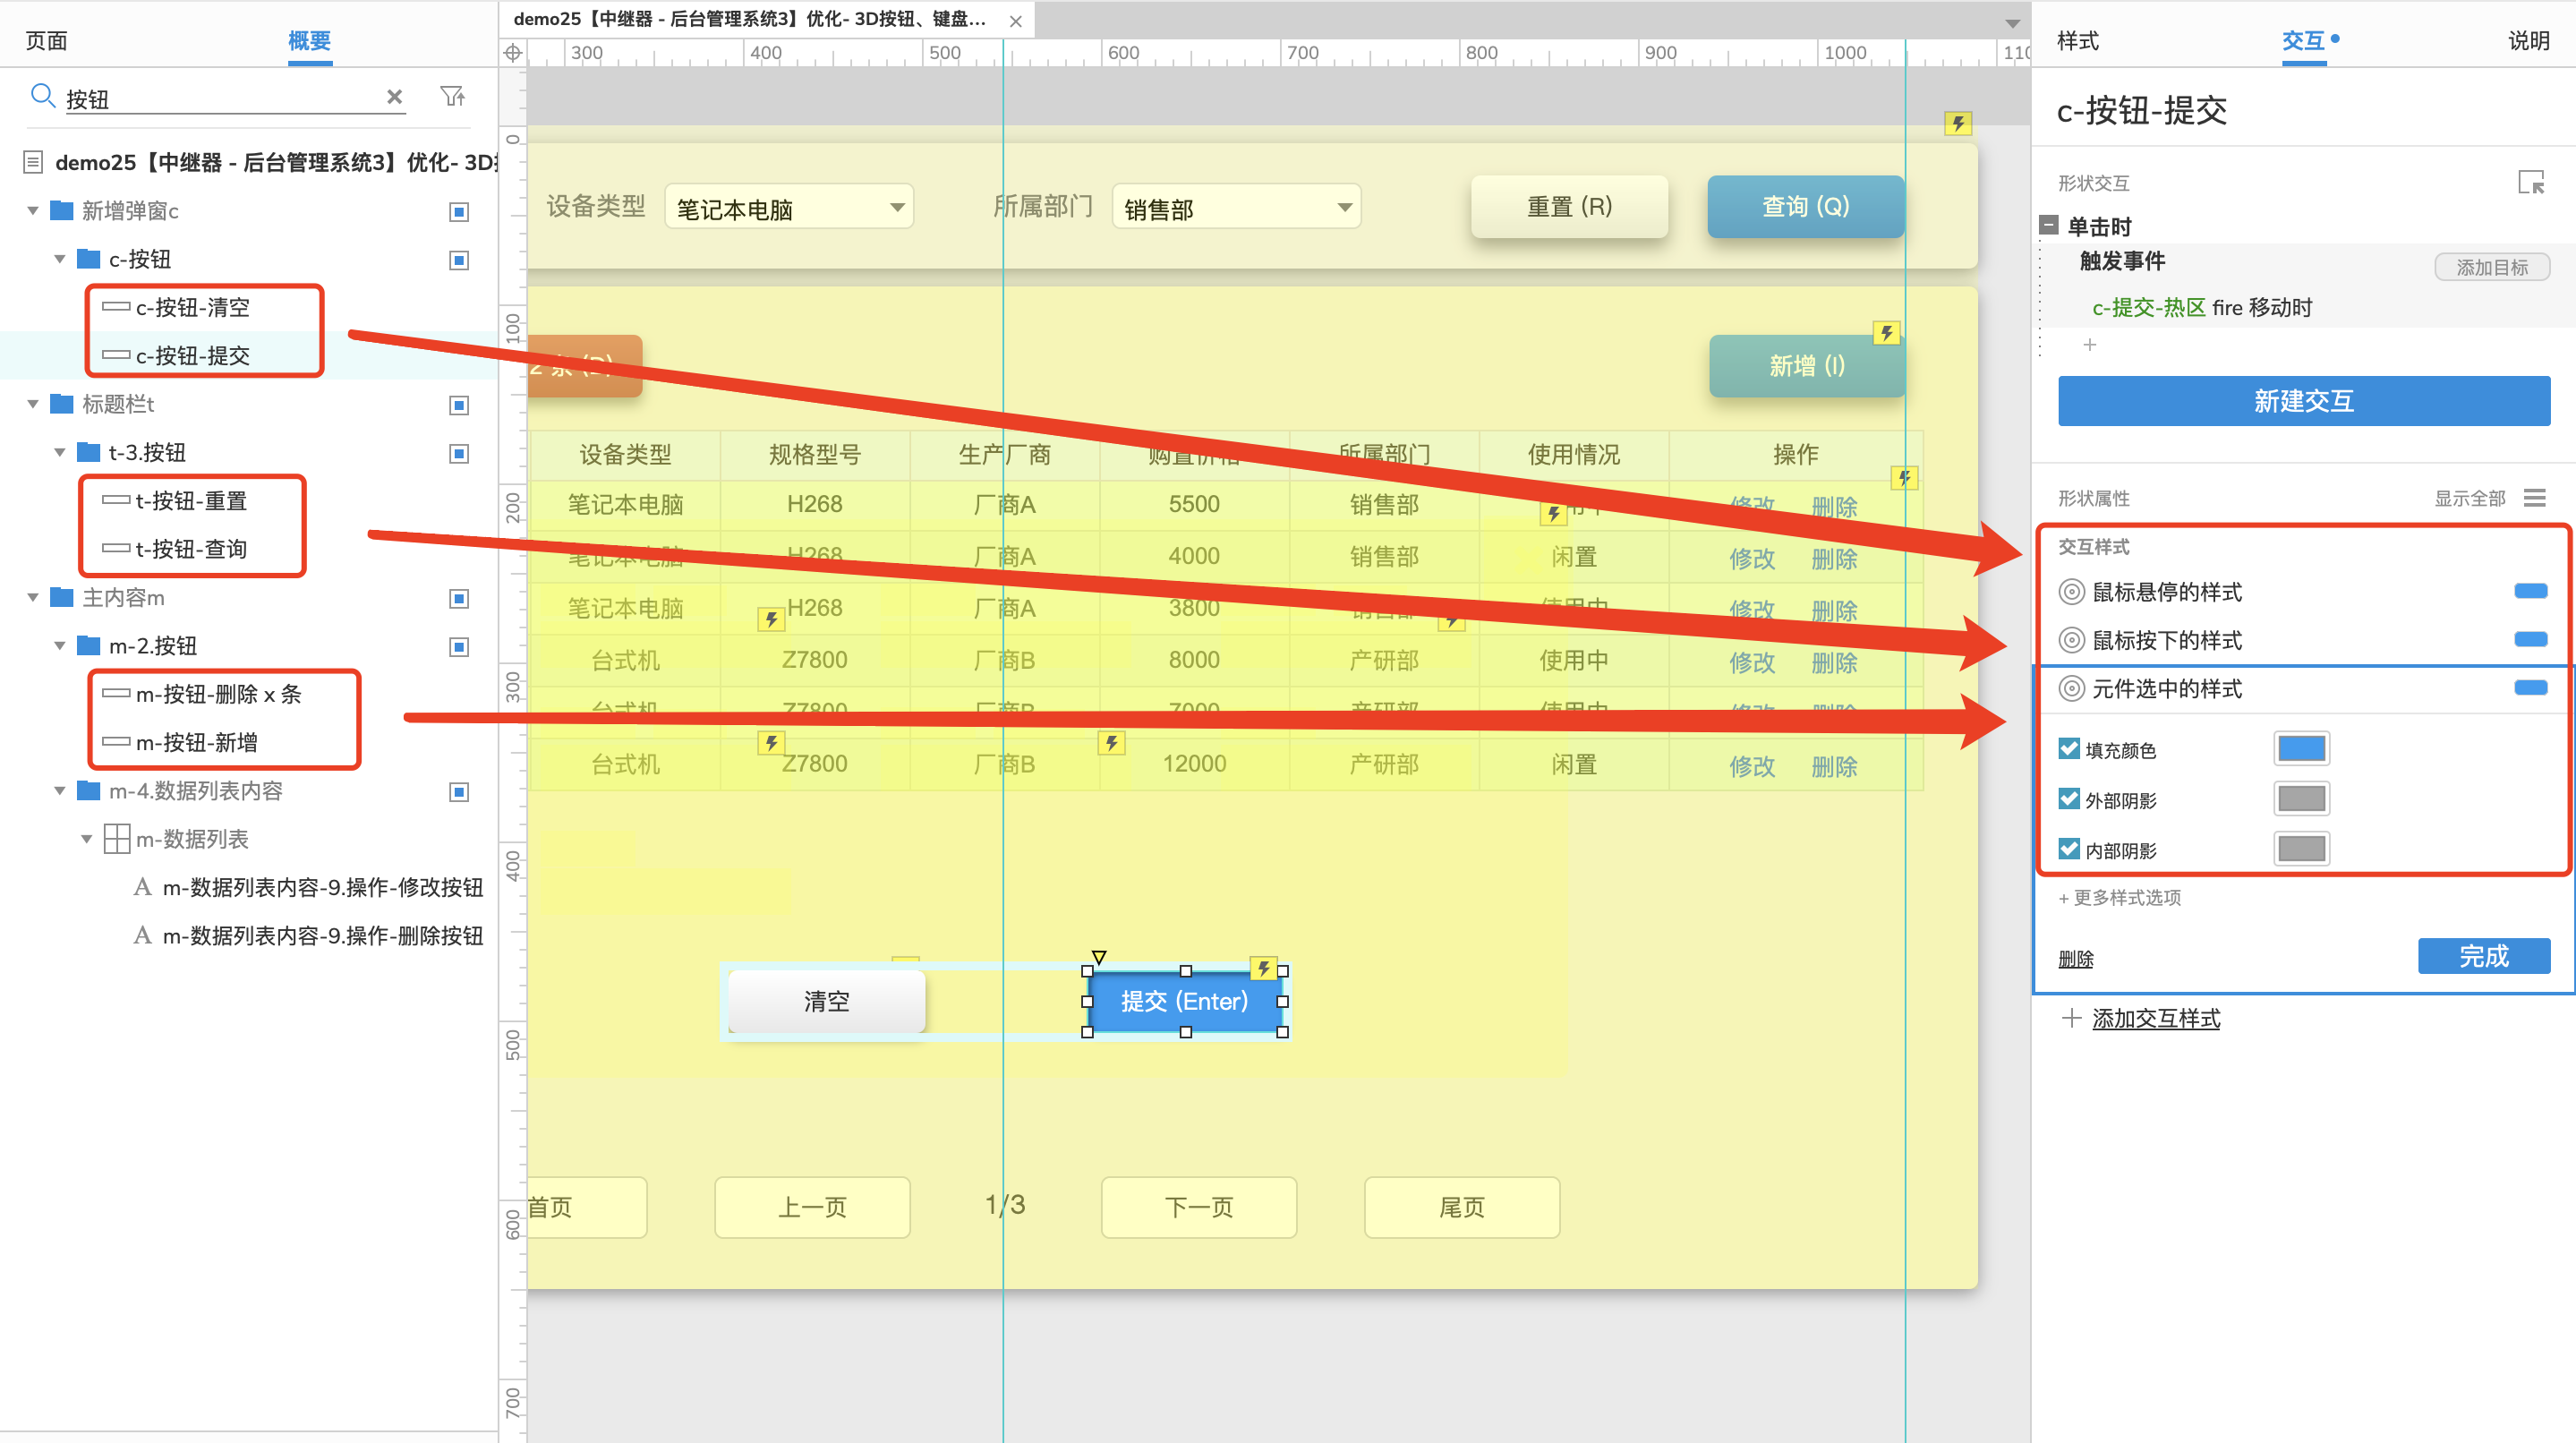Collapse the 标题栏t tree folder
Screen dimensions: 2576x1443
click(x=33, y=405)
